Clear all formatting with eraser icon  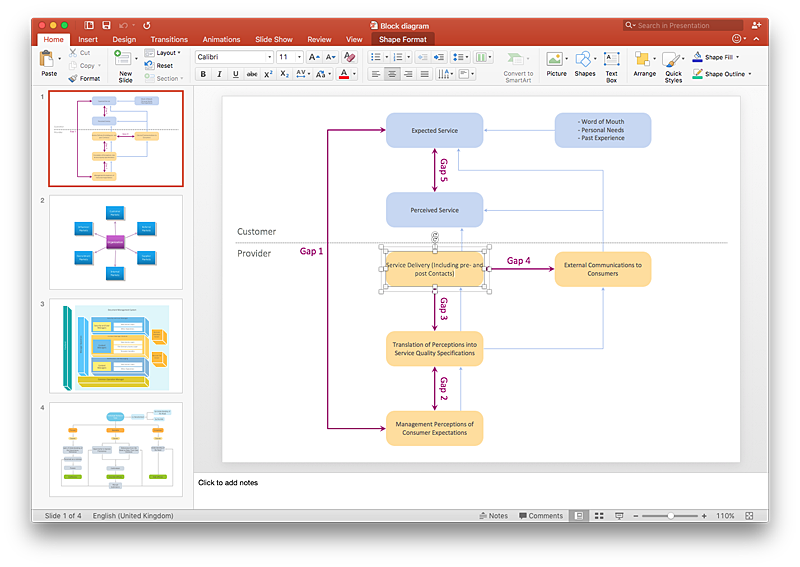[349, 57]
